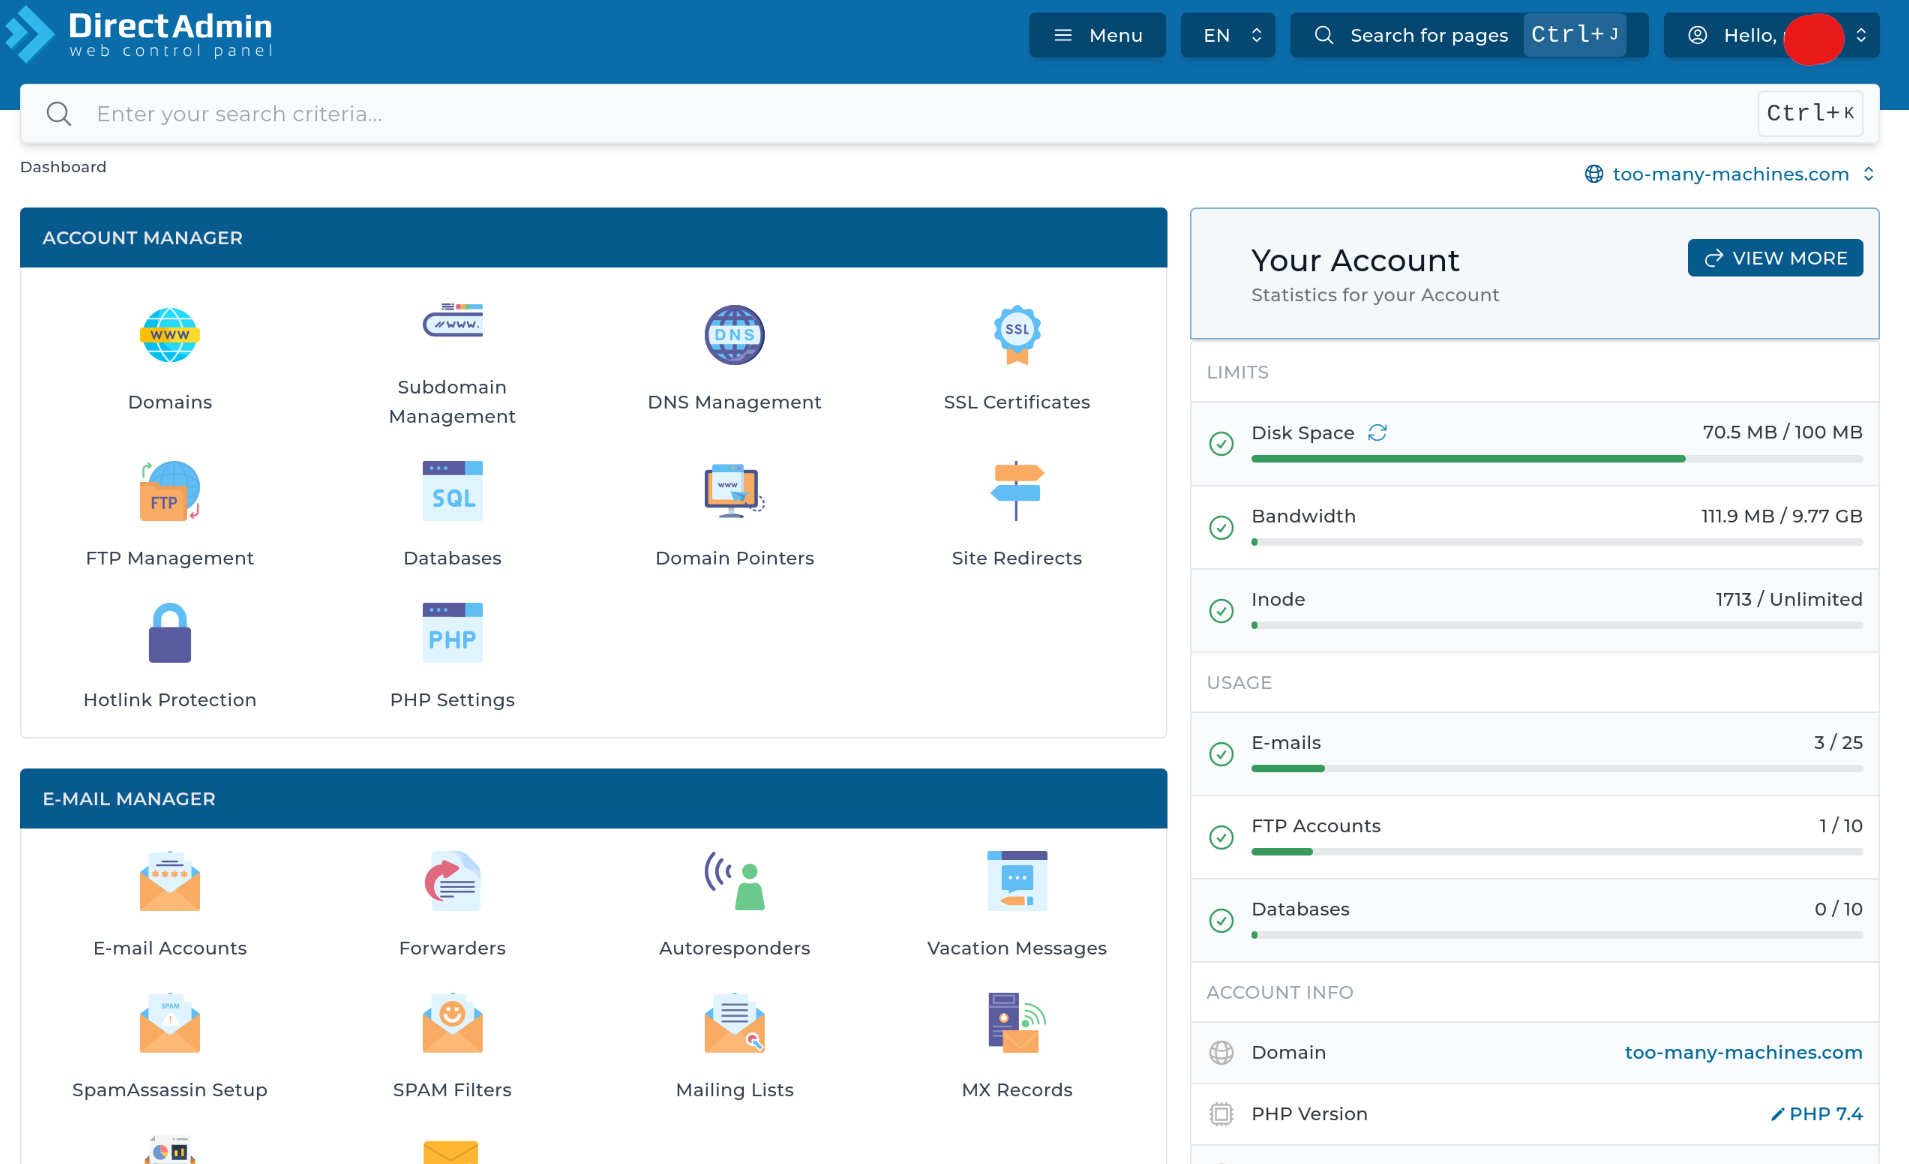
Task: Click the Disk Space status checkmark icon
Action: point(1221,444)
